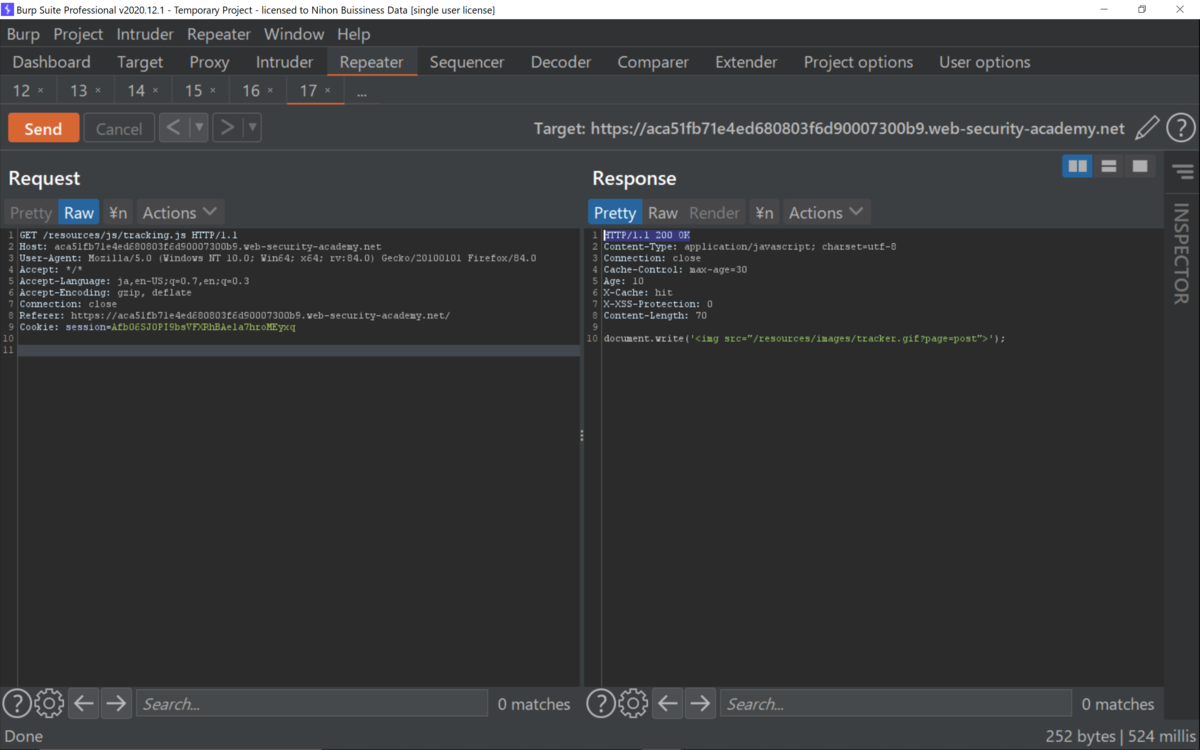The height and width of the screenshot is (750, 1200).
Task: Close Repeater tab 16
Action: click(x=270, y=91)
